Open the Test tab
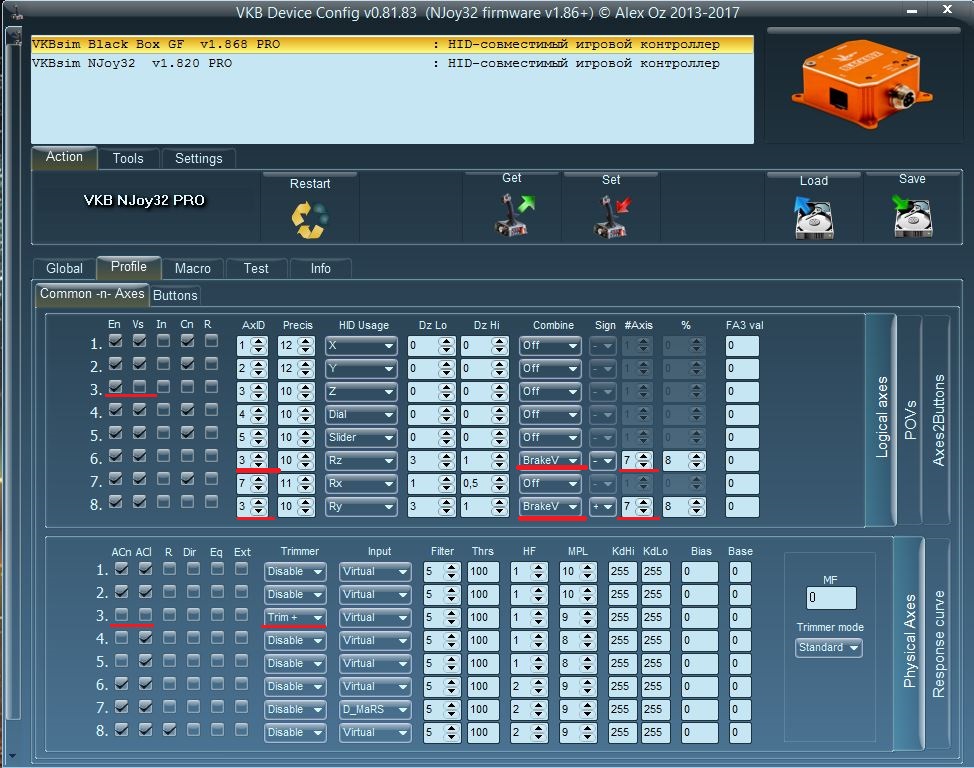 256,268
